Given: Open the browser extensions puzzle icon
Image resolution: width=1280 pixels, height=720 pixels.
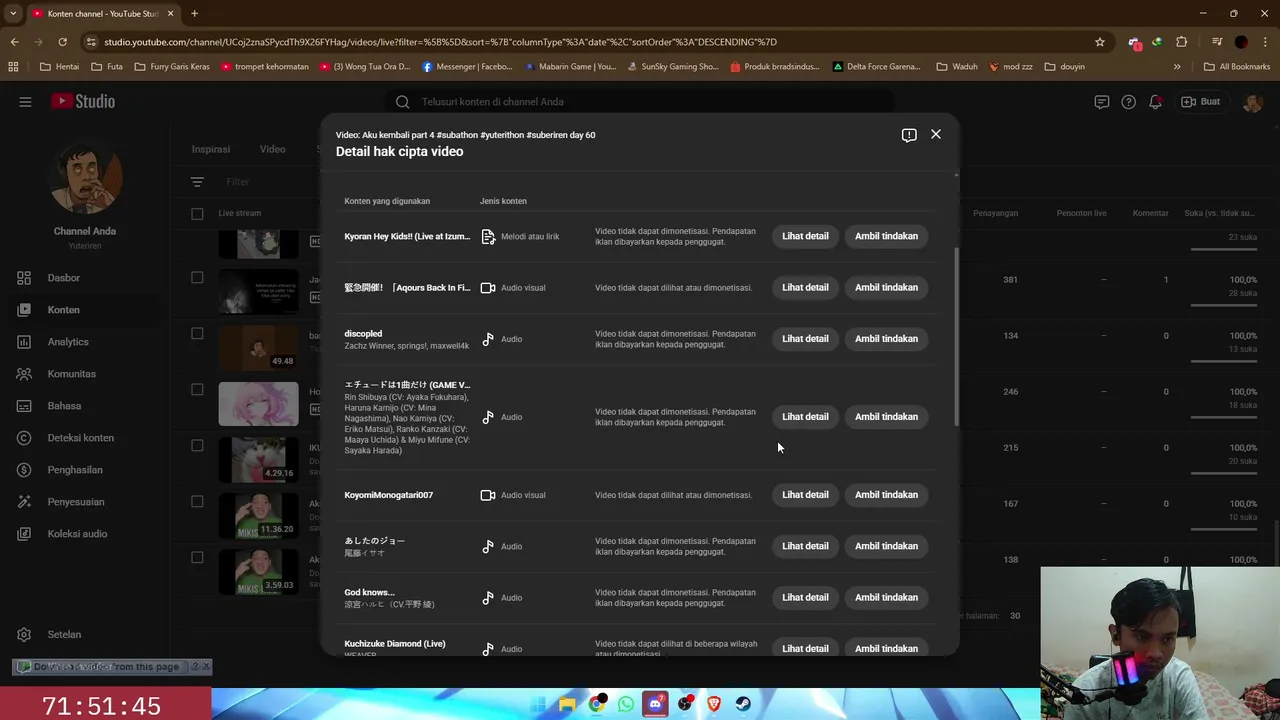Looking at the screenshot, I should (1182, 42).
